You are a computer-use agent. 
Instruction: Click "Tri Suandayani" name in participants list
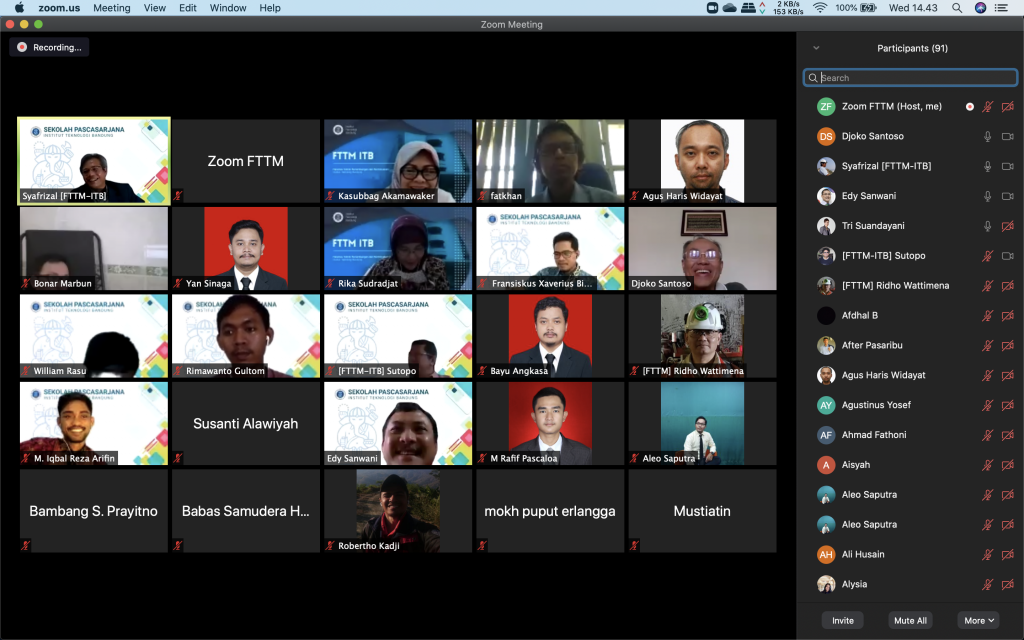pyautogui.click(x=872, y=226)
